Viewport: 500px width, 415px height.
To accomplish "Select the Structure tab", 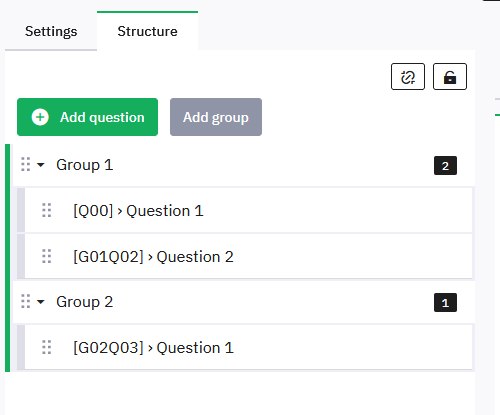I will pyautogui.click(x=147, y=31).
